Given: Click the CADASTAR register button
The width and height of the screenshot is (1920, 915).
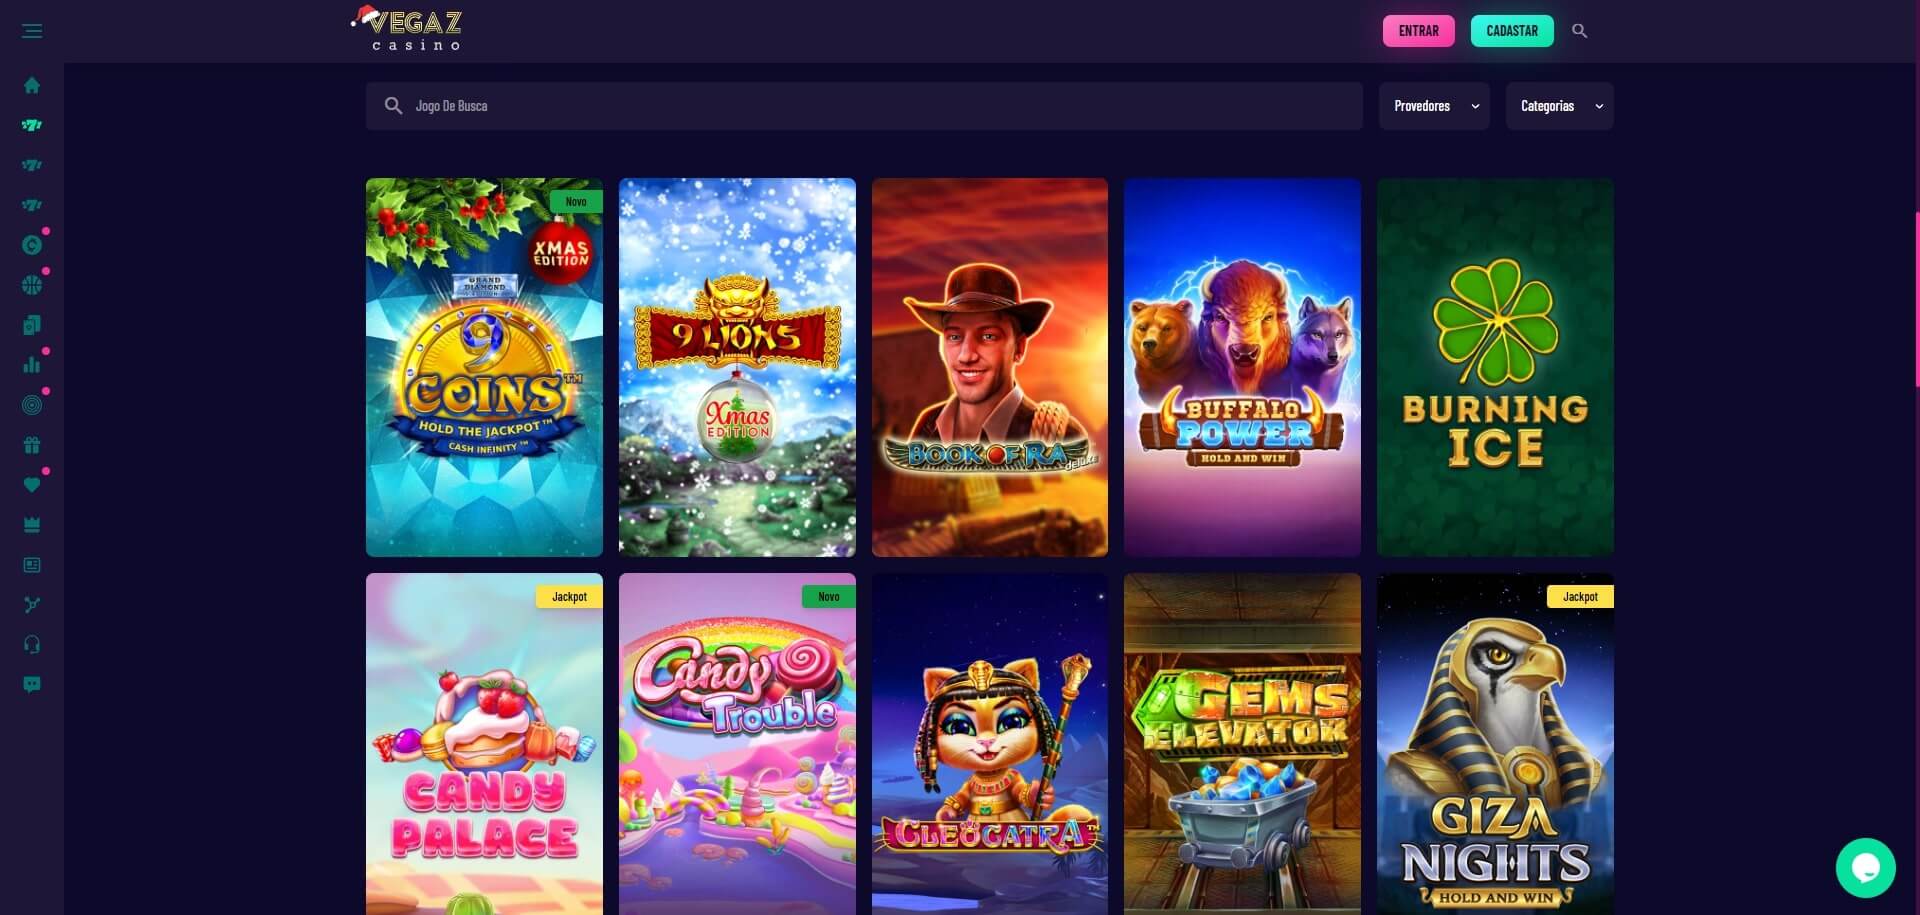Looking at the screenshot, I should (1512, 31).
